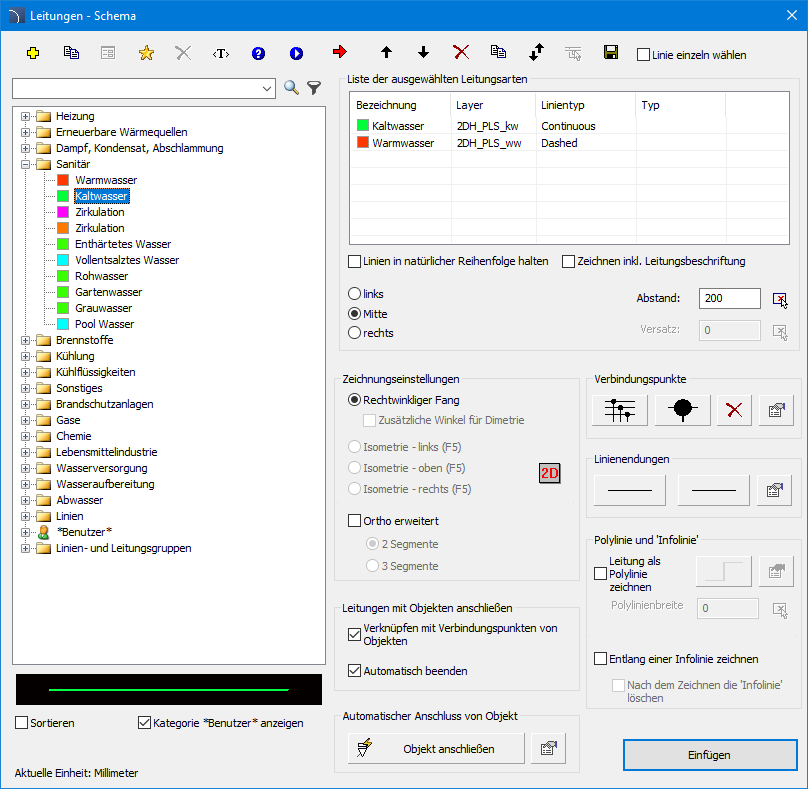Click the Abstand input field
808x789 pixels.
730,298
